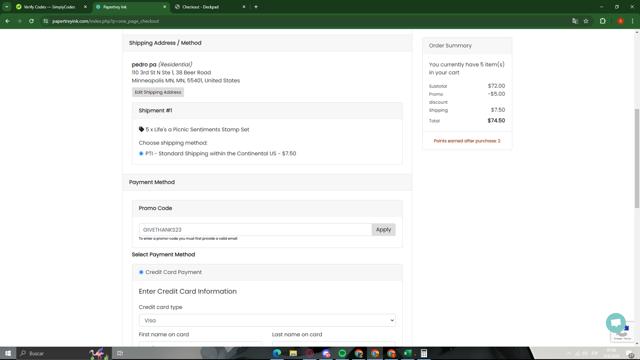640x360 pixels.
Task: Click Edit Shipping Address button
Action: 158,92
